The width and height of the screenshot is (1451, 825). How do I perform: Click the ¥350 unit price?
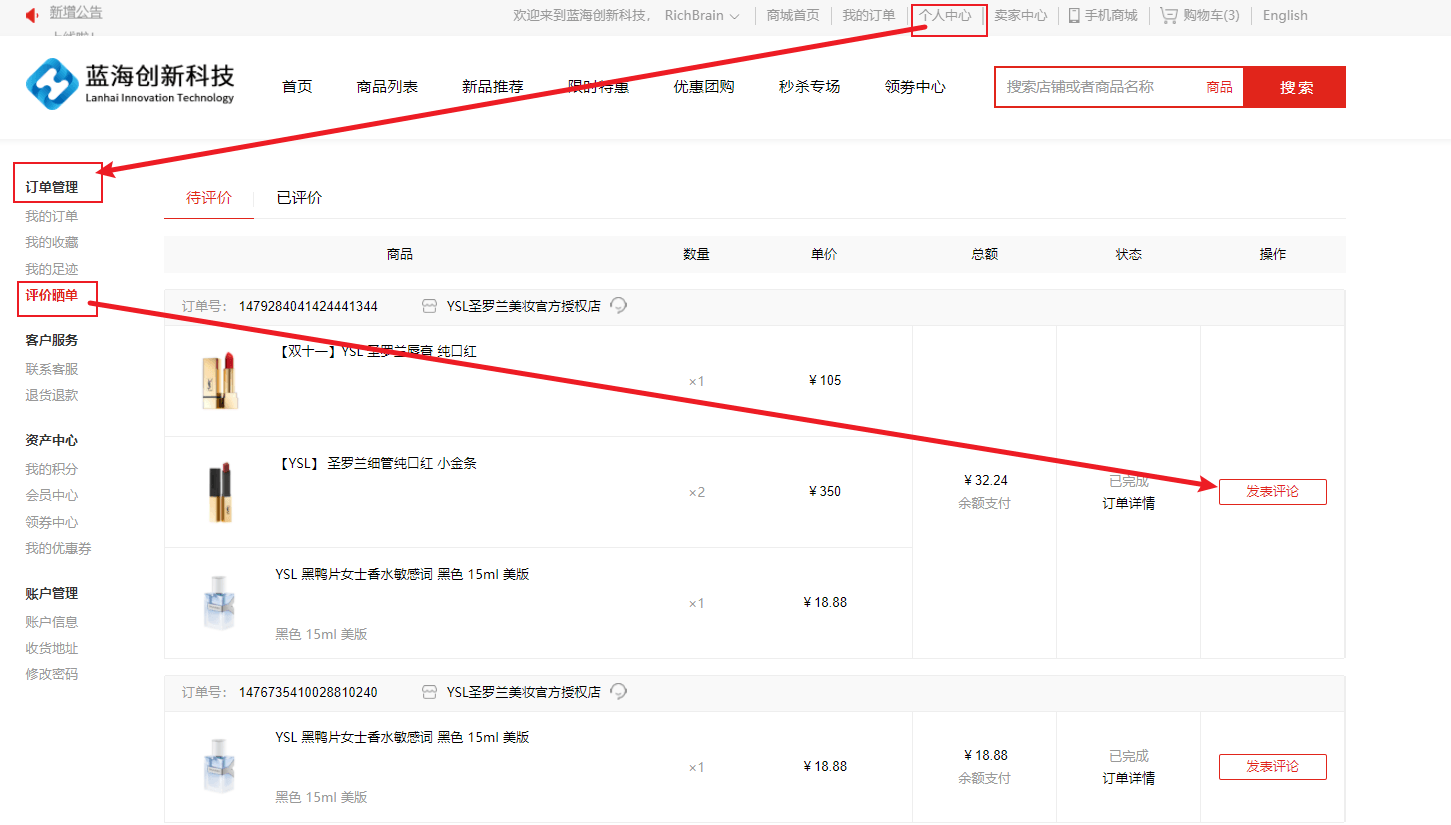click(825, 491)
